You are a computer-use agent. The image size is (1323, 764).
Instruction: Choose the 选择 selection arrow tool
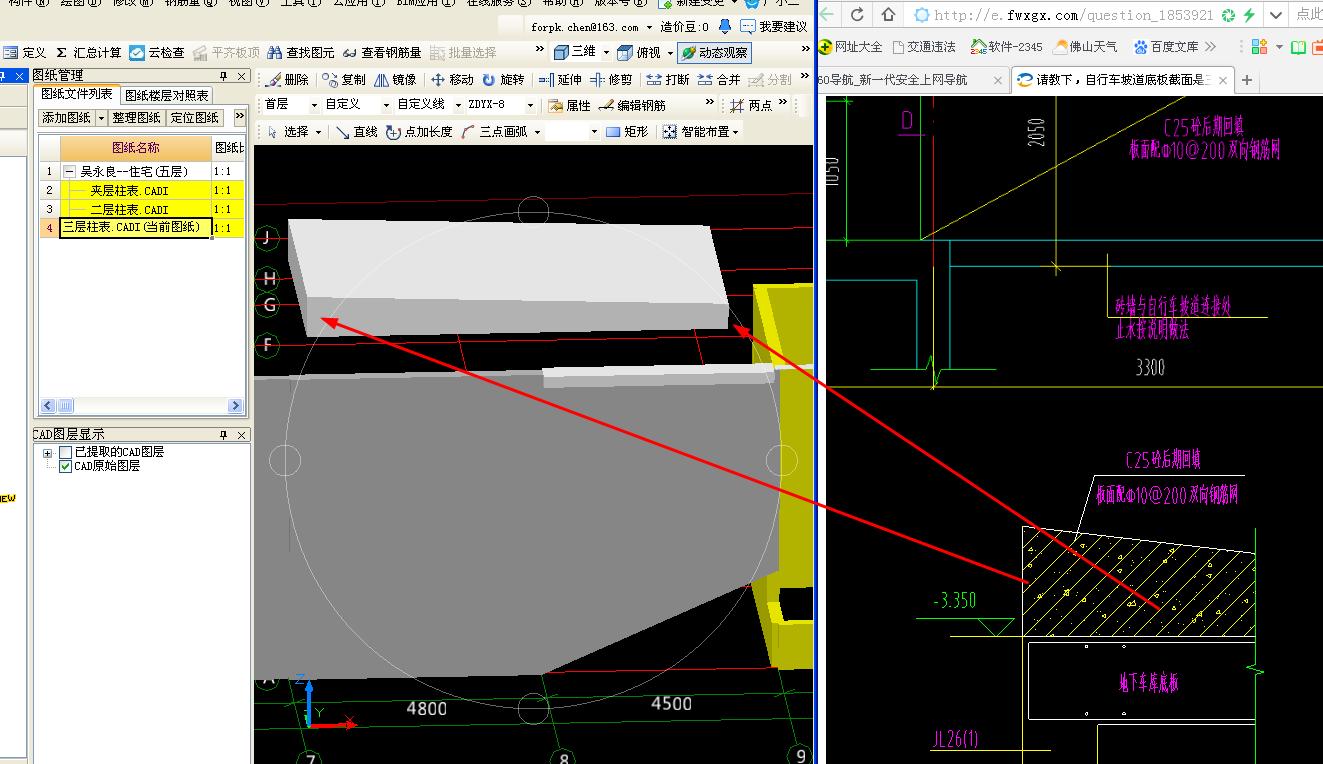coord(288,132)
